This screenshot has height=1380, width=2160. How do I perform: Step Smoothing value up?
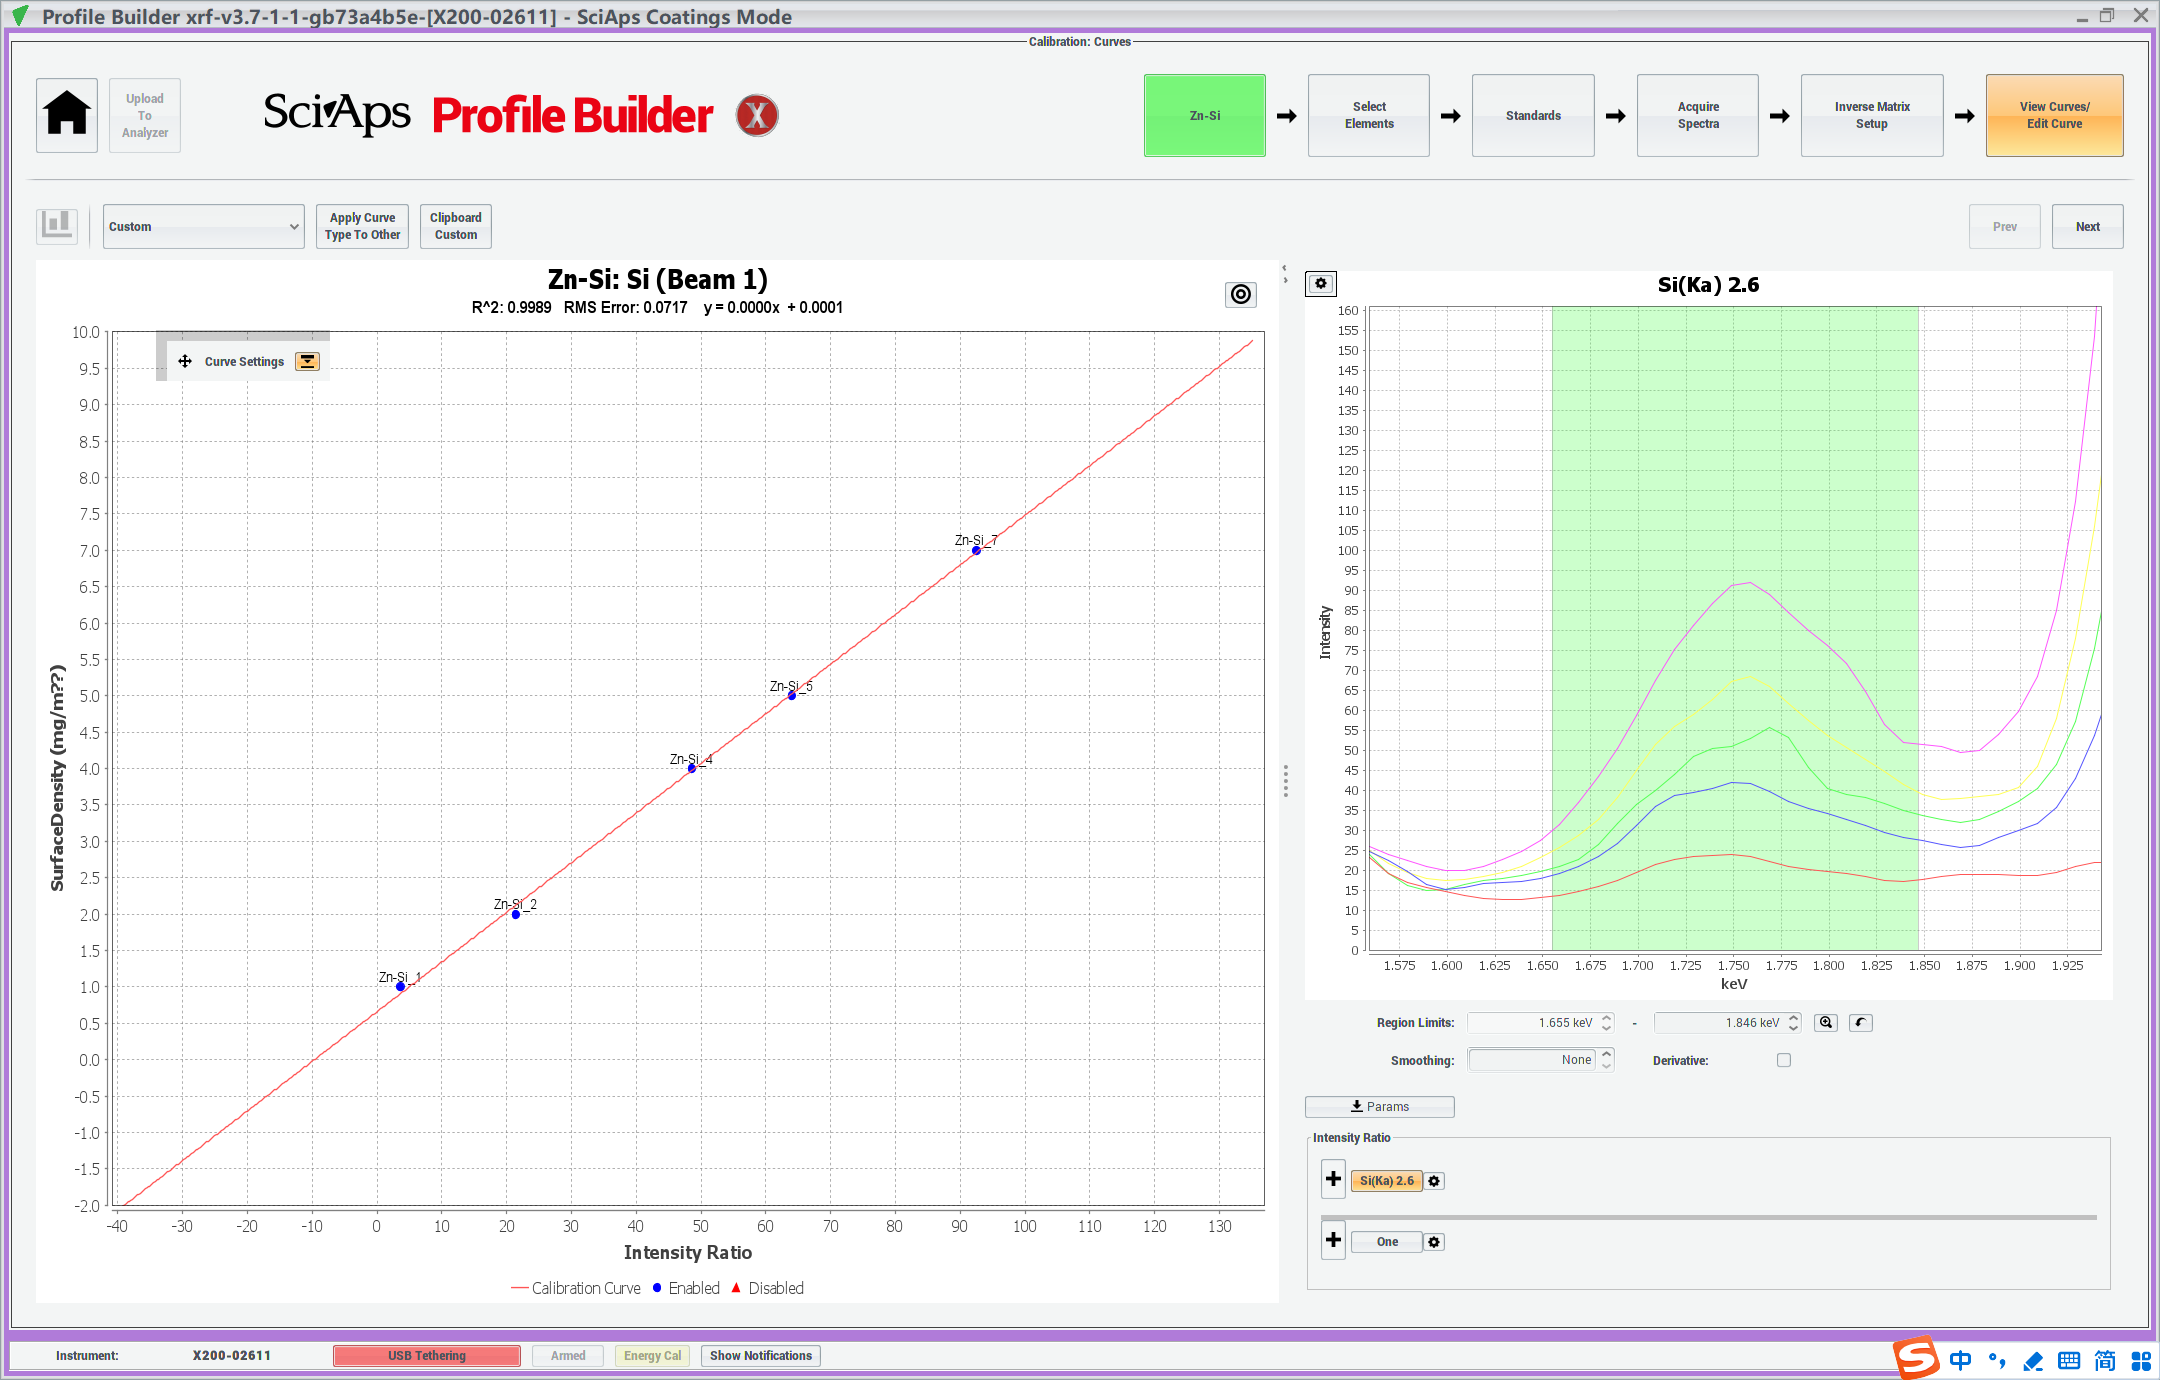[1606, 1055]
